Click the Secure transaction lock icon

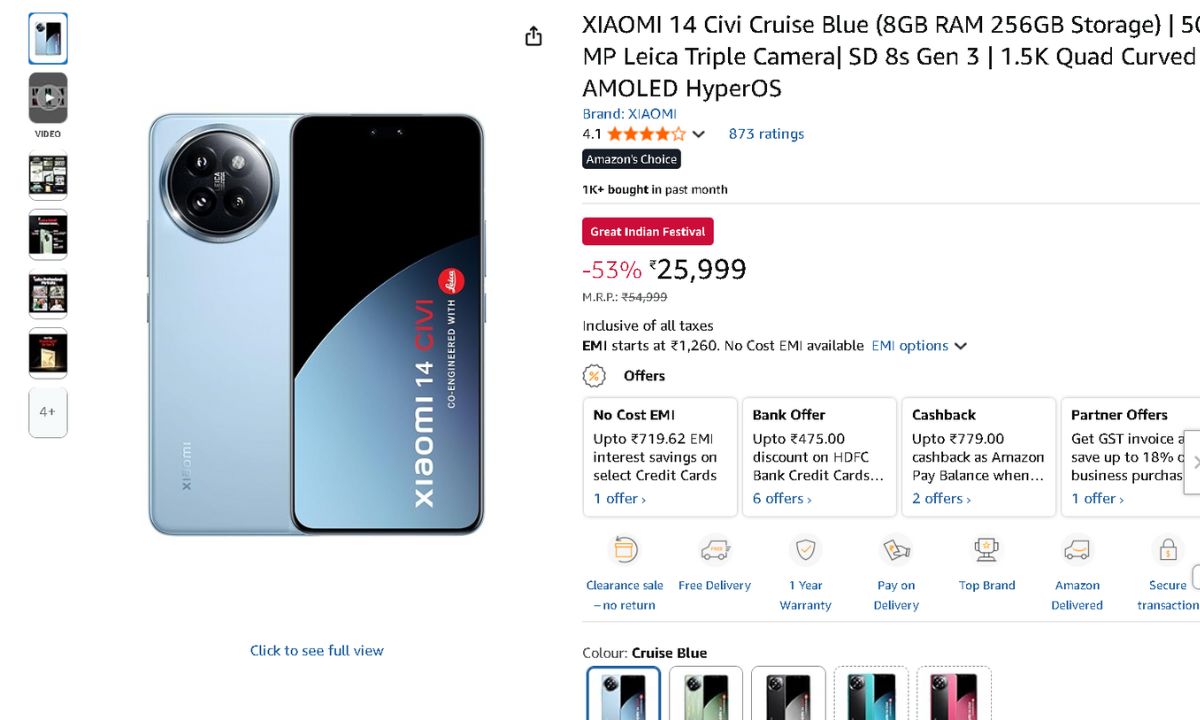(1167, 550)
